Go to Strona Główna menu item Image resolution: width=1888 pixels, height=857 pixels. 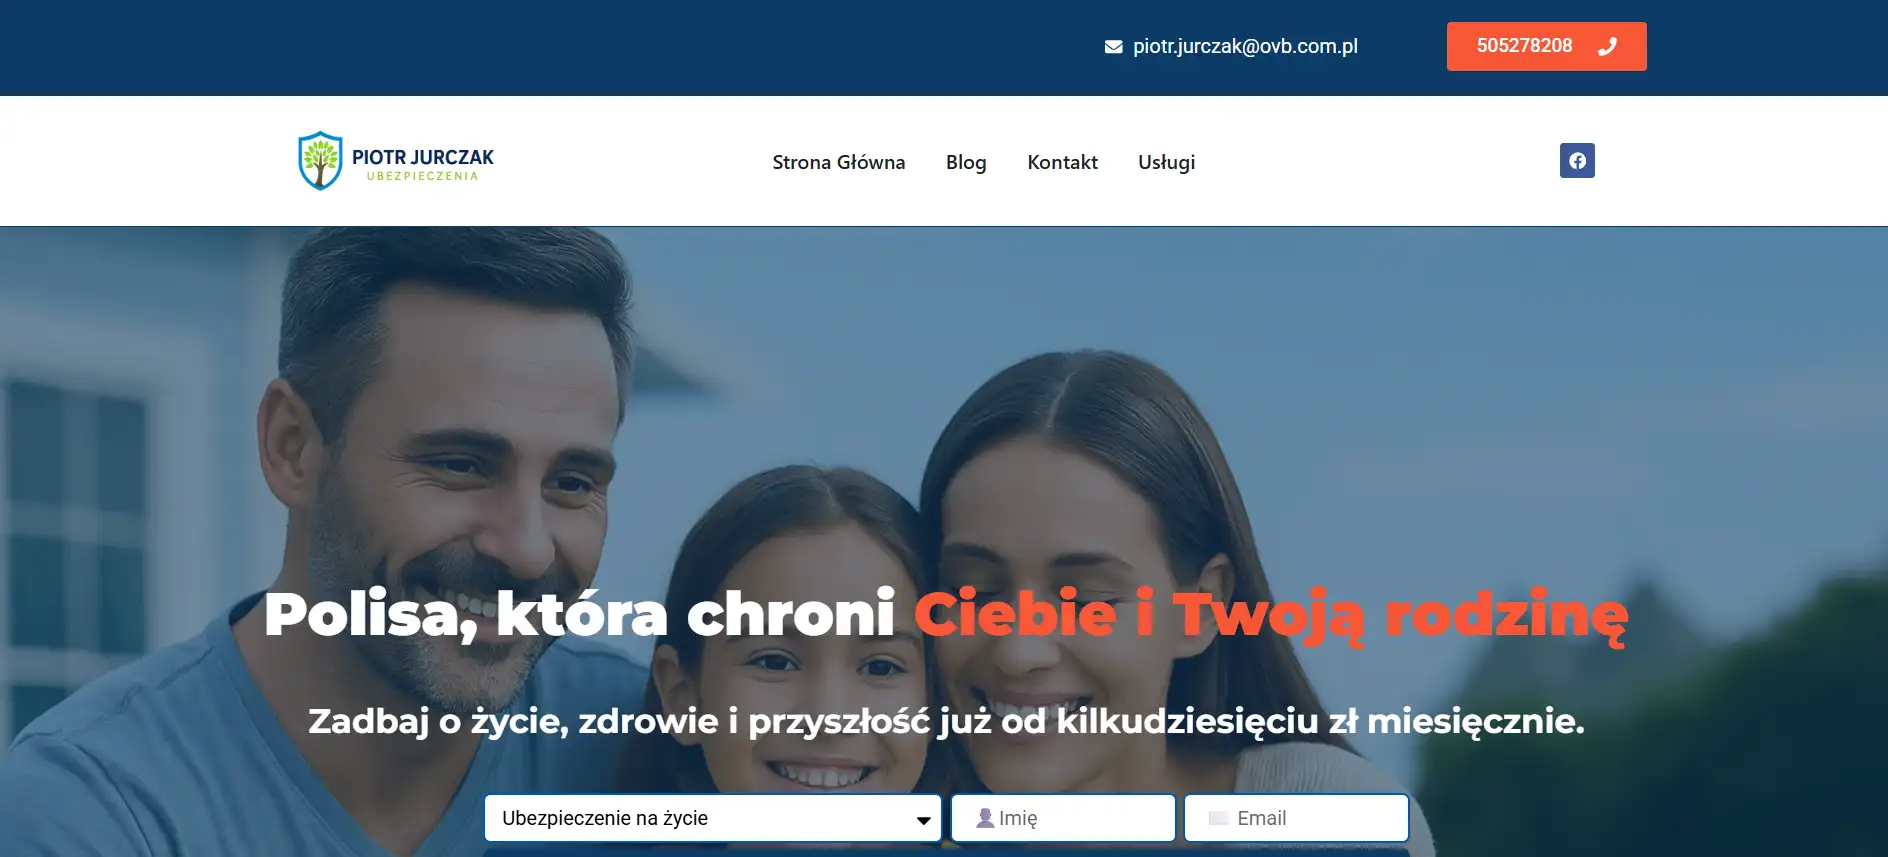coord(838,162)
